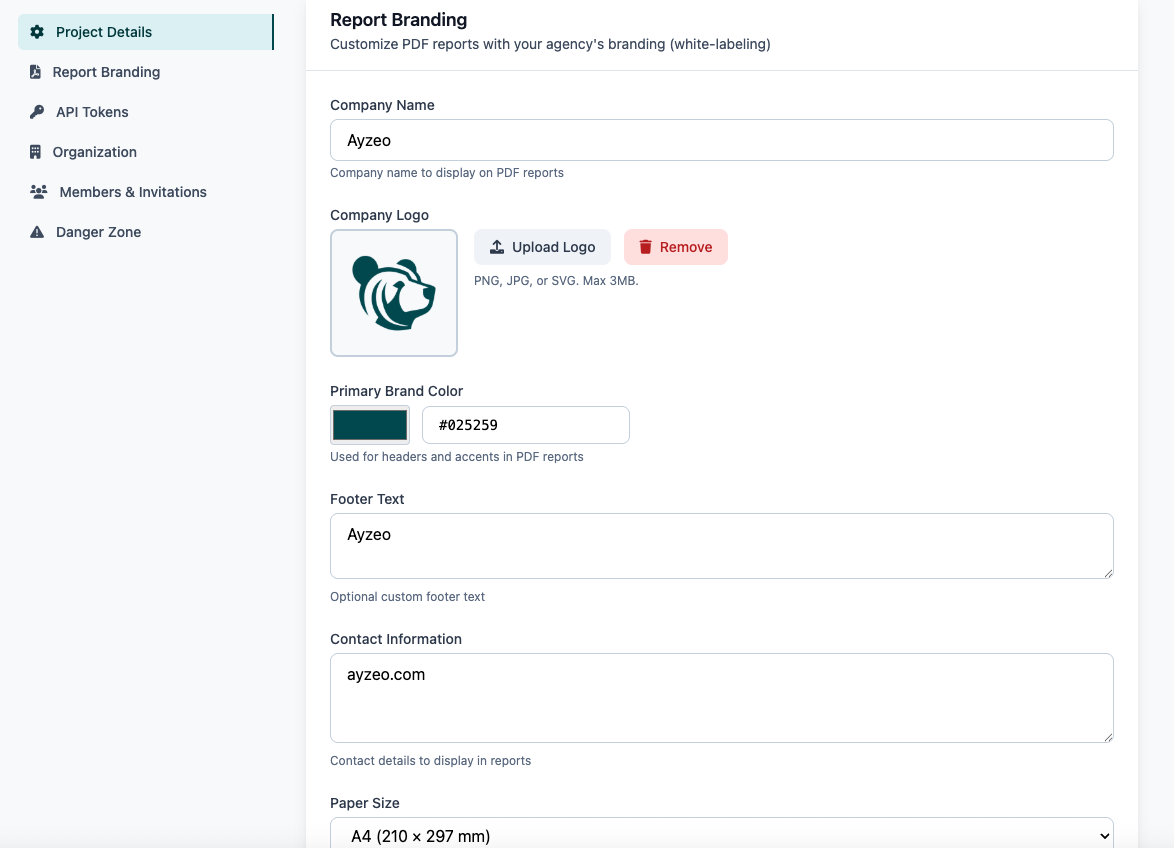1174x848 pixels.
Task: Open the Primary Brand Color swatch picker
Action: tap(370, 425)
